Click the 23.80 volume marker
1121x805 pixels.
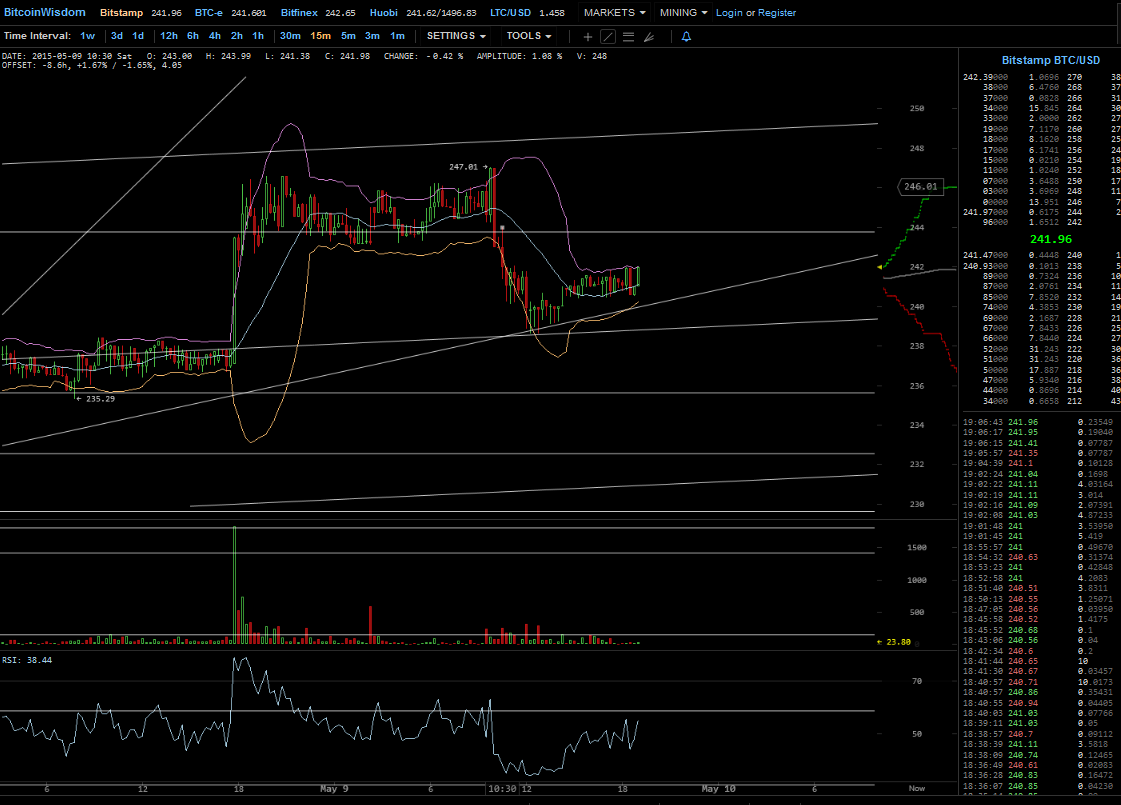(x=898, y=642)
